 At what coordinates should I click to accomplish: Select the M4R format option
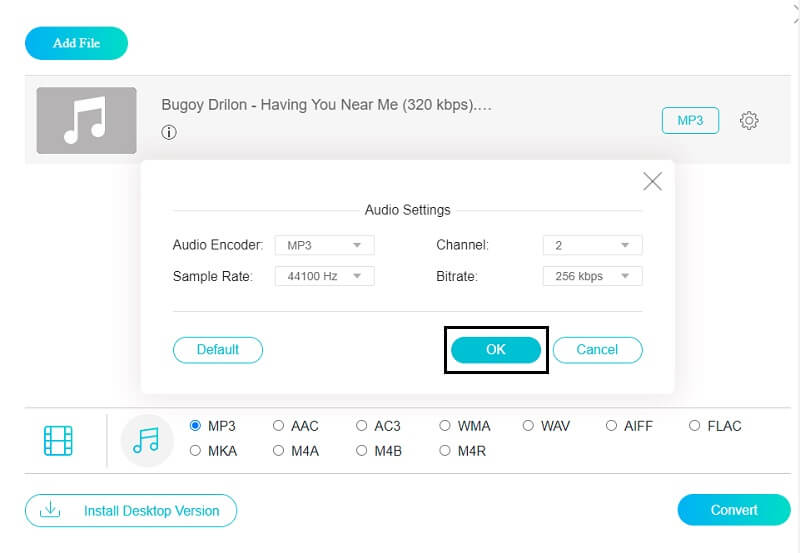coord(446,451)
